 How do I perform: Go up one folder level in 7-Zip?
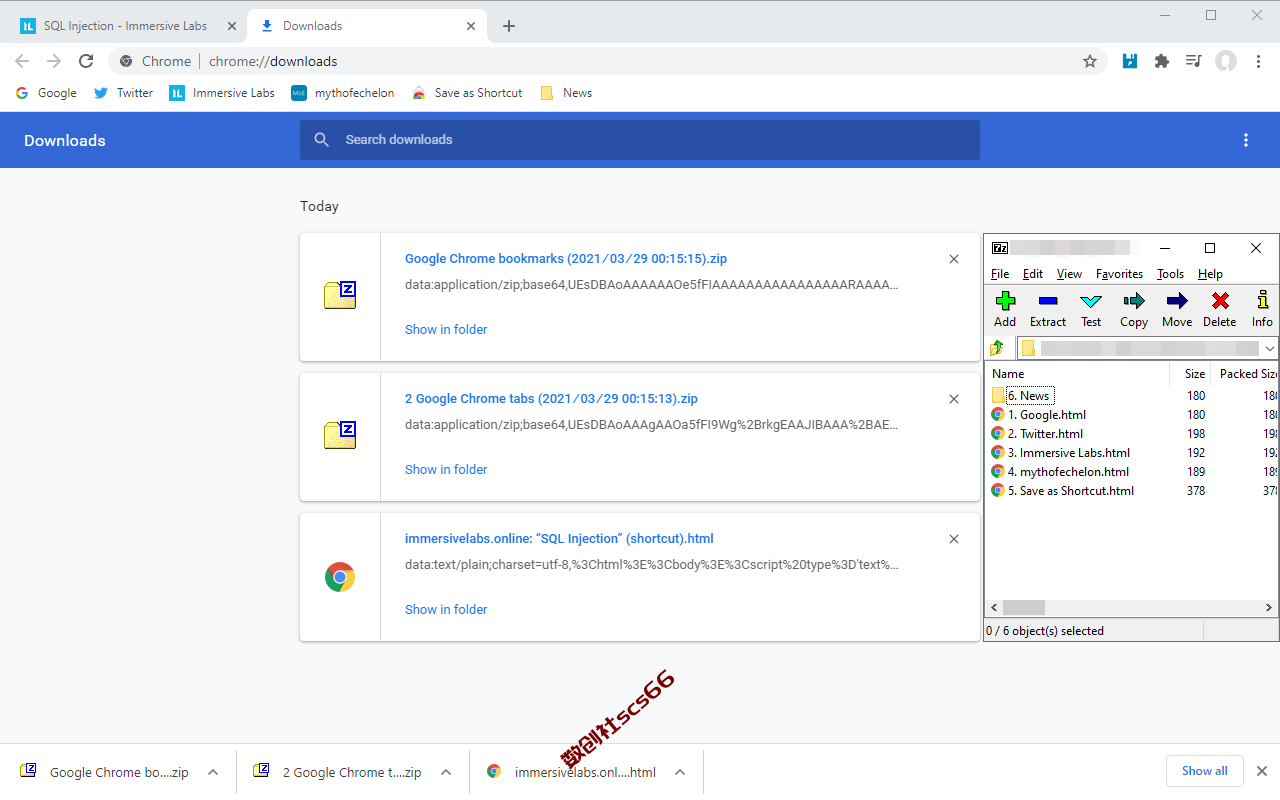tap(997, 348)
